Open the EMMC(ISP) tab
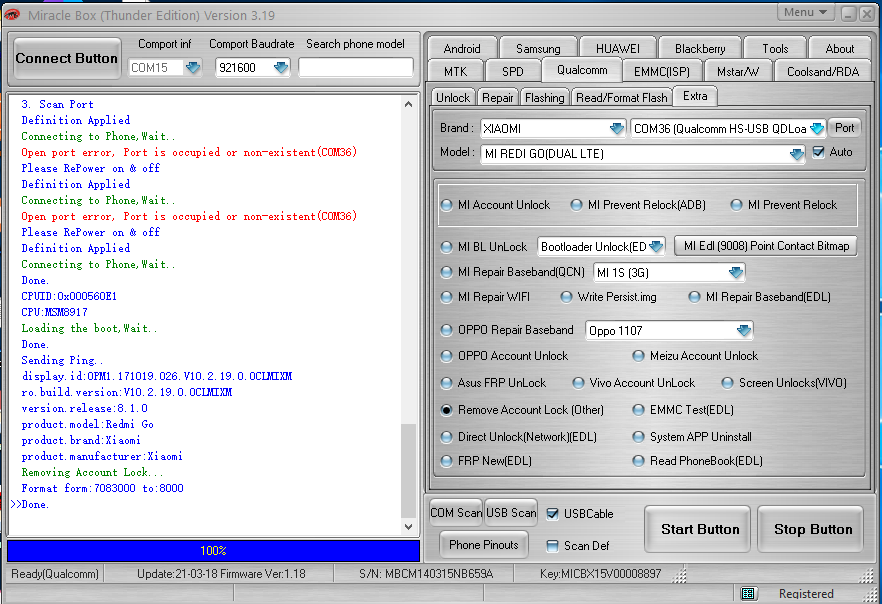Image resolution: width=882 pixels, height=604 pixels. point(662,71)
